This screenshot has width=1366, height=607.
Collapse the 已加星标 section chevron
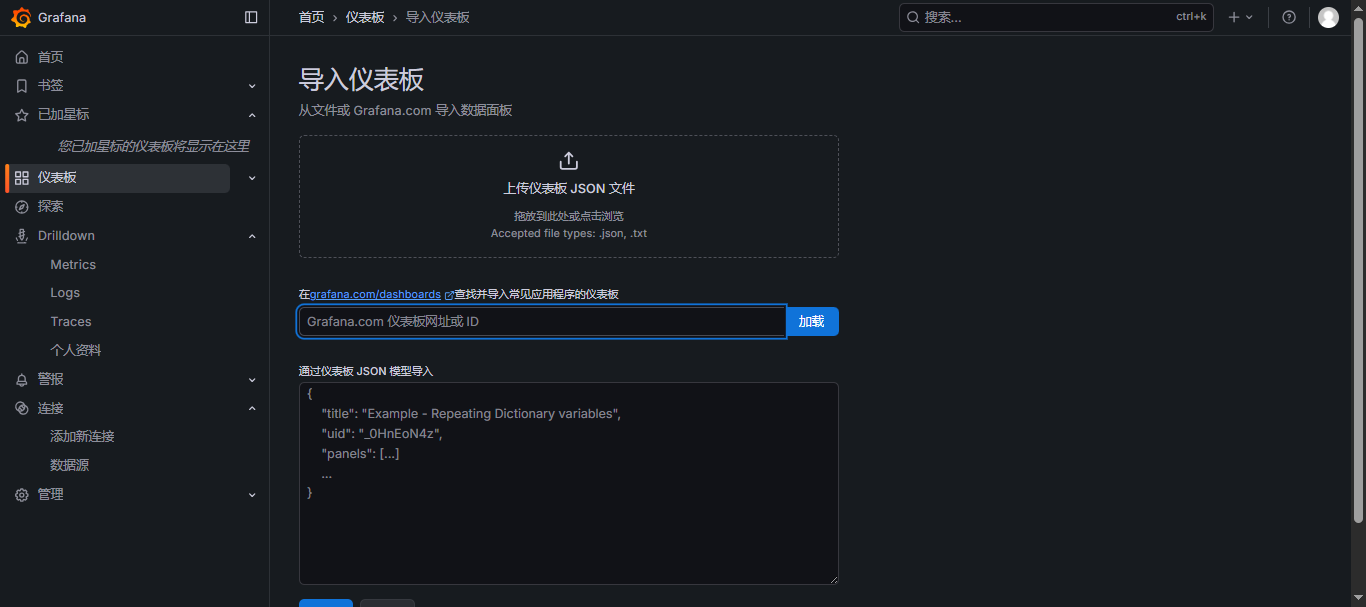pyautogui.click(x=252, y=115)
